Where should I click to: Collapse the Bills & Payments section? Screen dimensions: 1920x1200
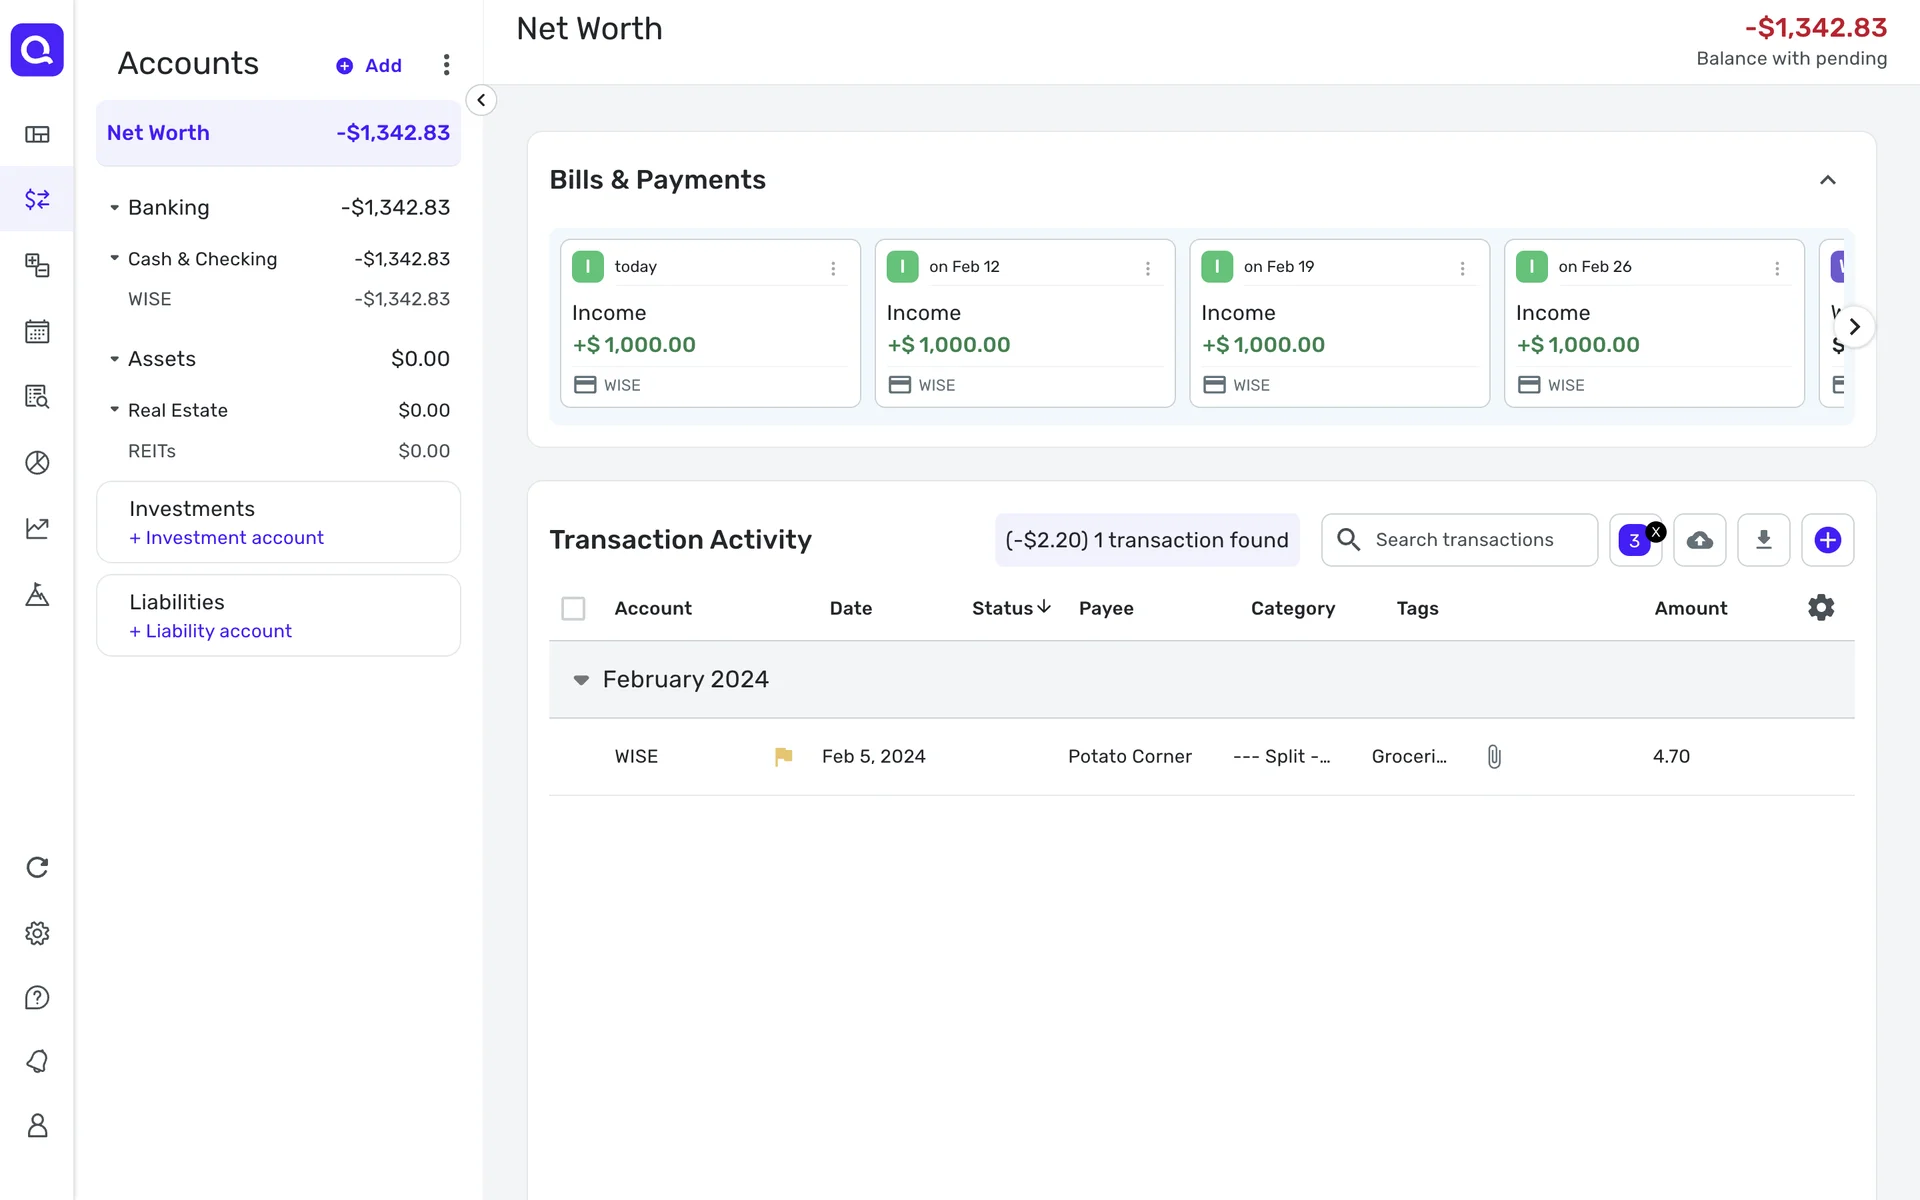point(1827,180)
